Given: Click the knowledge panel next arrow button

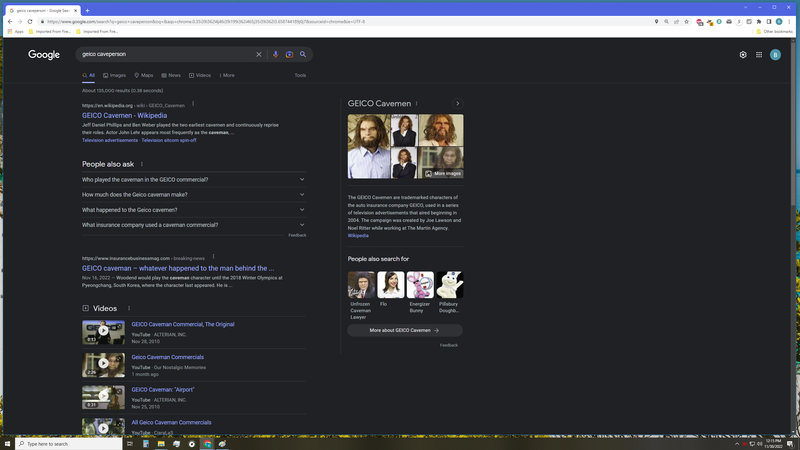Looking at the screenshot, I should [x=458, y=104].
